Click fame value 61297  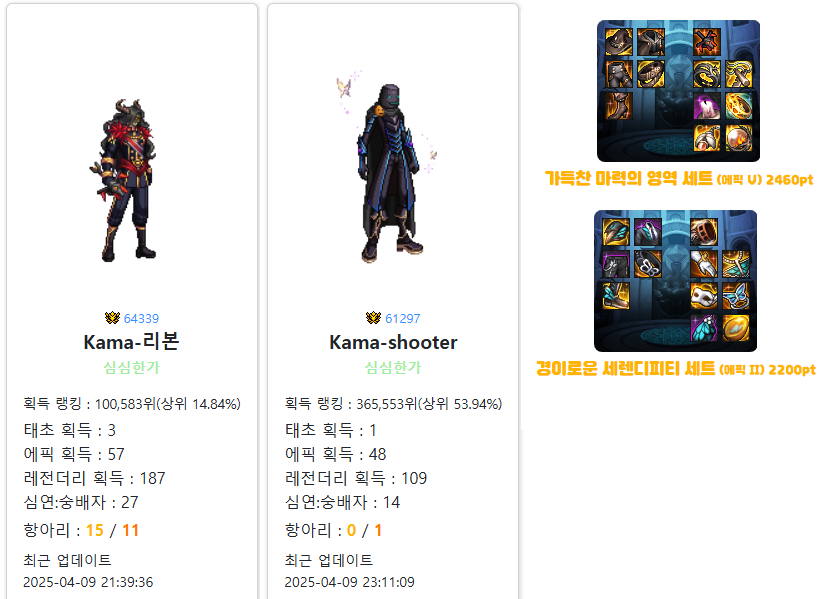pyautogui.click(x=402, y=318)
